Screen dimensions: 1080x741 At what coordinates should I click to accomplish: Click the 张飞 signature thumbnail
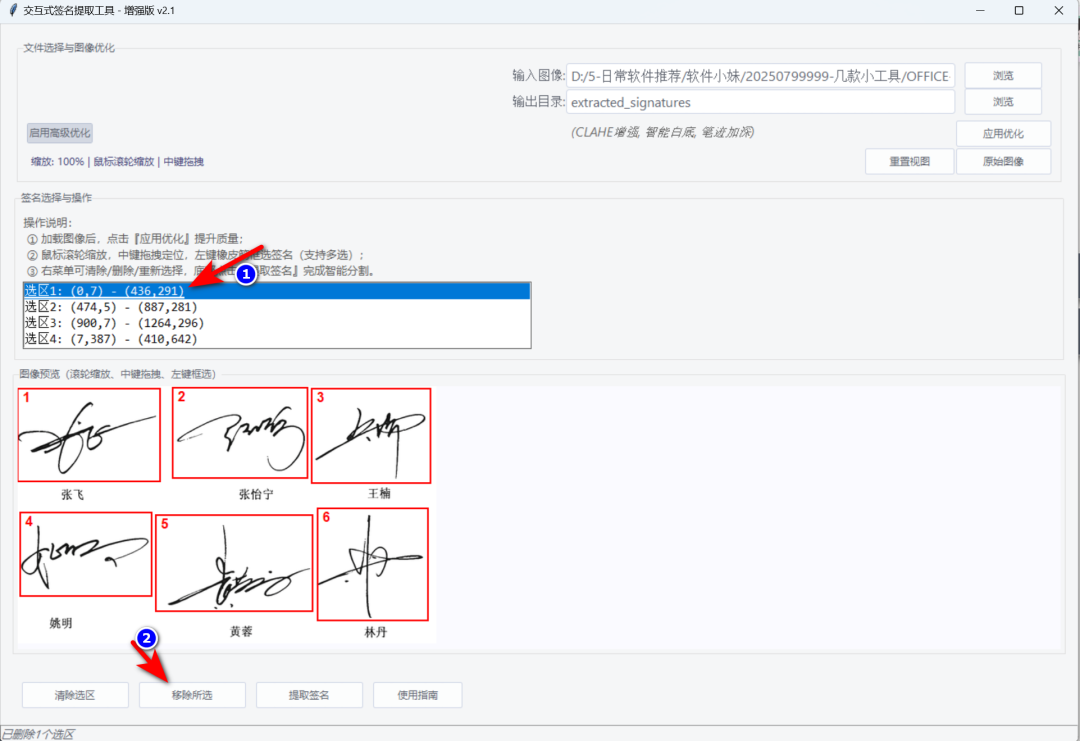pos(88,435)
